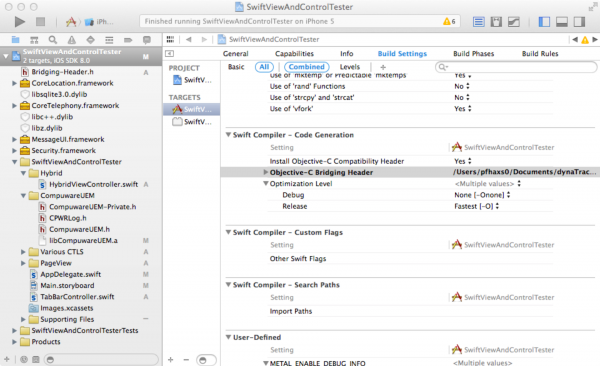Screen dimensions: 600x366
Task: Toggle the Debug area visibility
Action: pyautogui.click(x=561, y=22)
